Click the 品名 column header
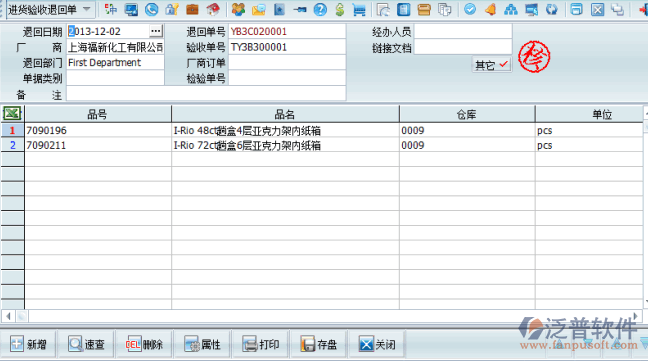This screenshot has width=648, height=361. coord(285,114)
